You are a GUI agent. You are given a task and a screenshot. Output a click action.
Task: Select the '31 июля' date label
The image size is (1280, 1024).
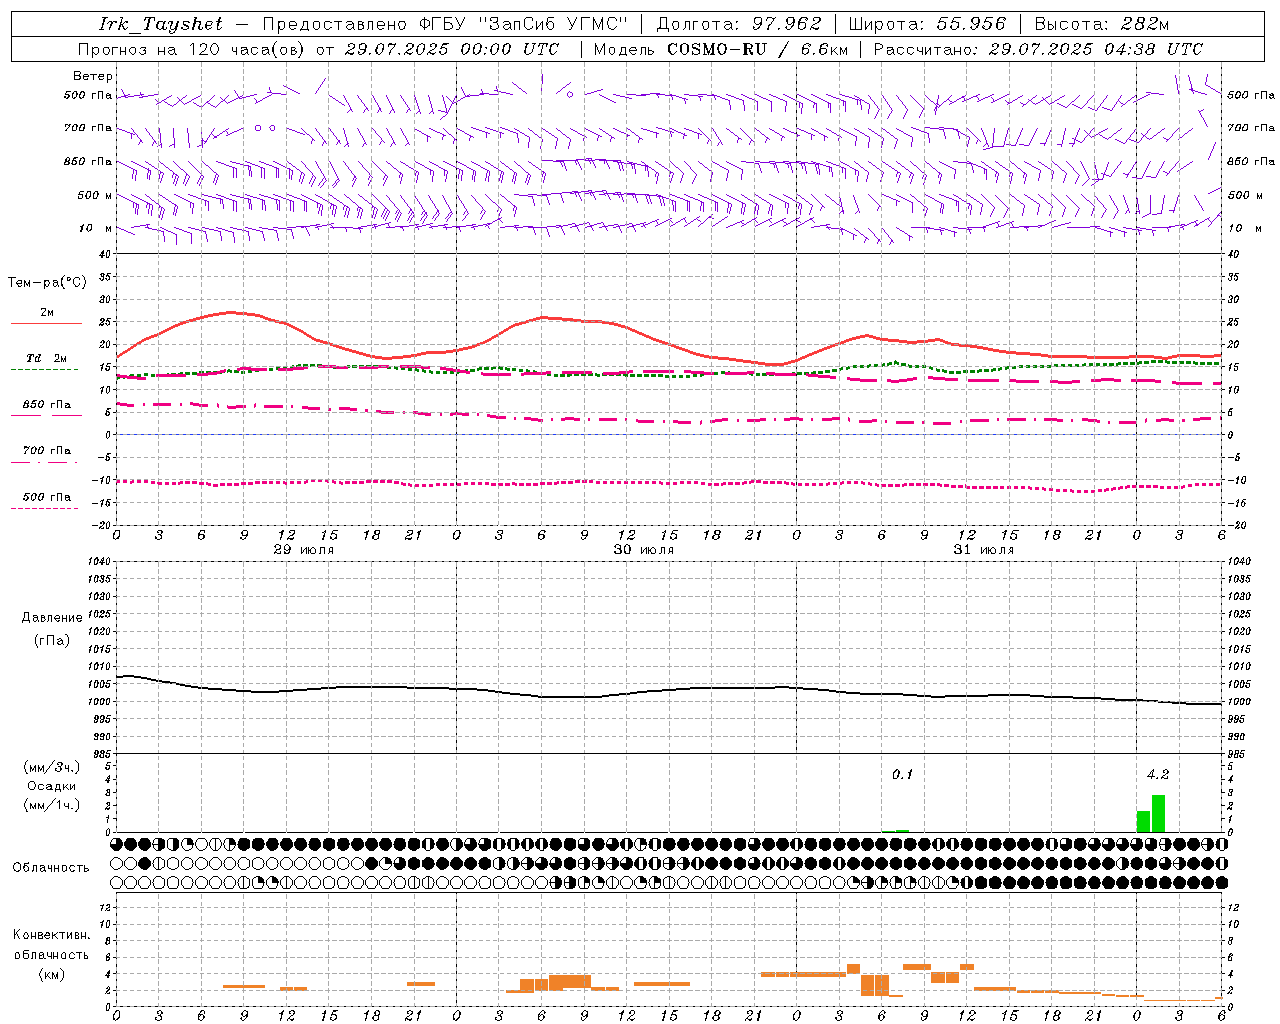(x=984, y=550)
